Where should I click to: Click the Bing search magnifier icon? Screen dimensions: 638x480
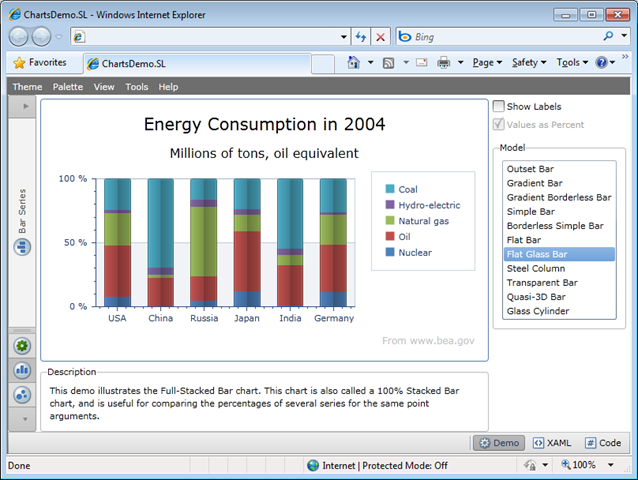[x=608, y=36]
